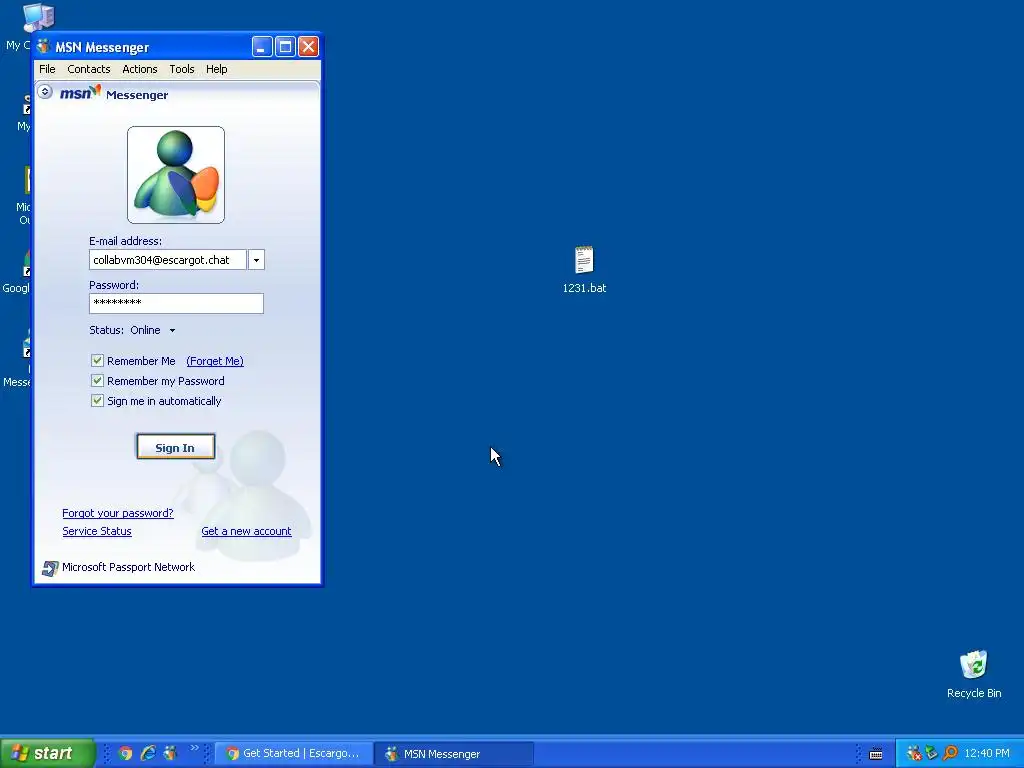
Task: Show more quick launch items chevron
Action: 194,748
